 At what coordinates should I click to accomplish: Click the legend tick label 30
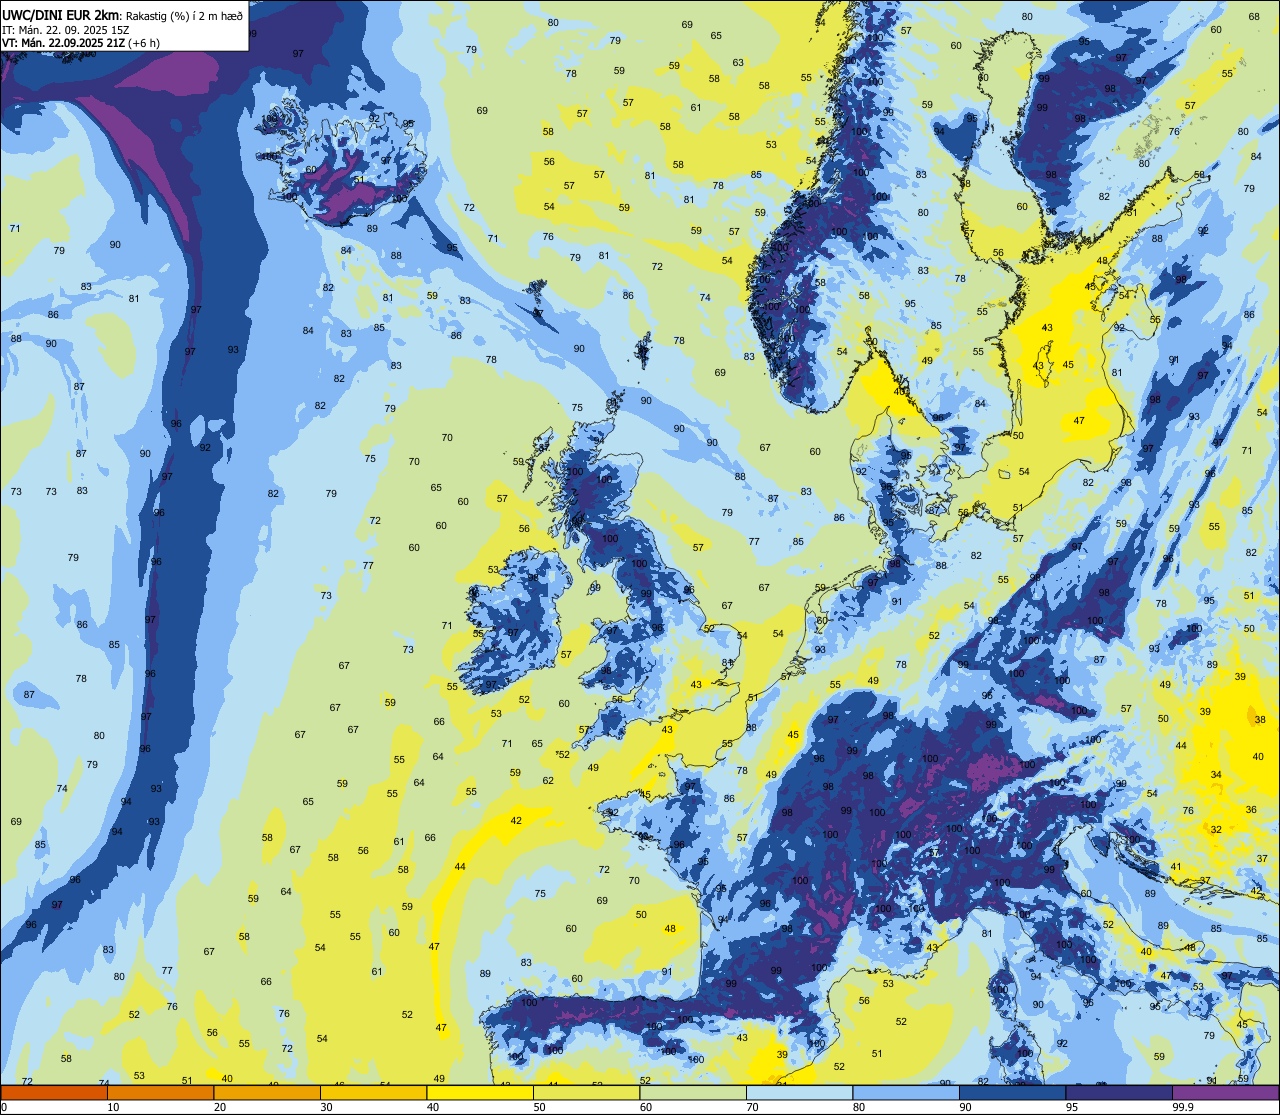[x=326, y=1107]
